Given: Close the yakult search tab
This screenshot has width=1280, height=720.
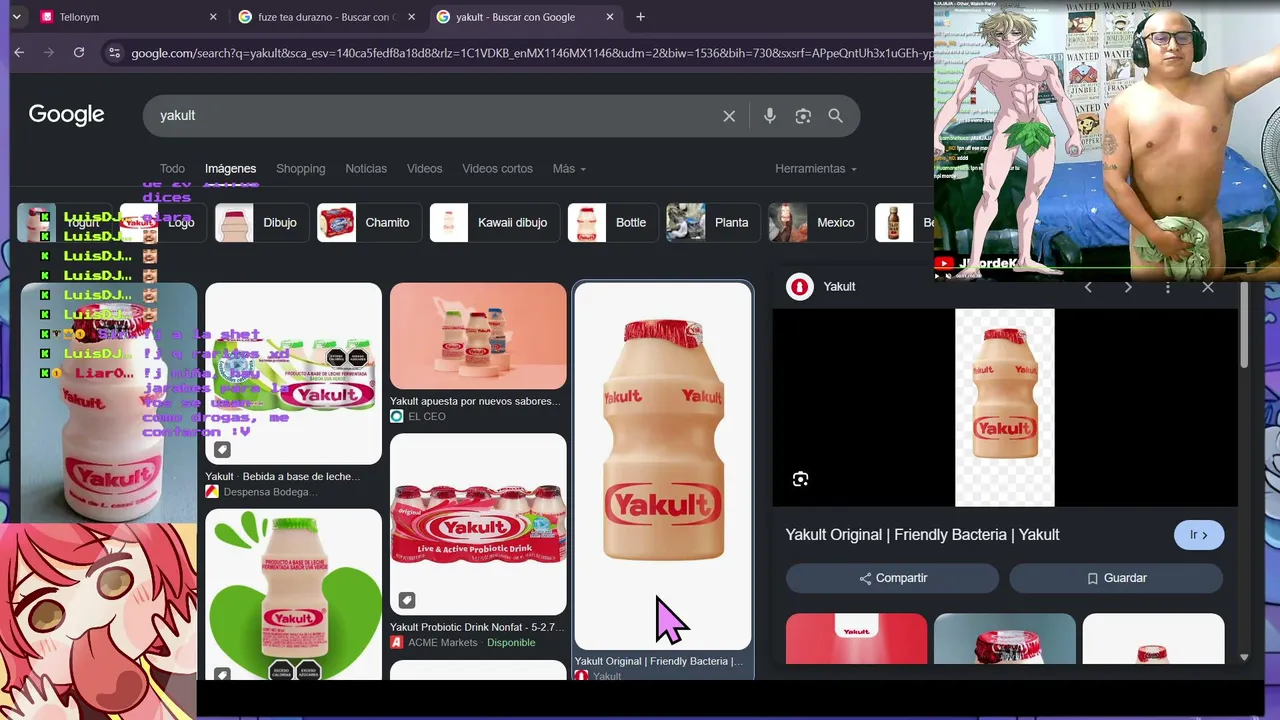Looking at the screenshot, I should (610, 17).
